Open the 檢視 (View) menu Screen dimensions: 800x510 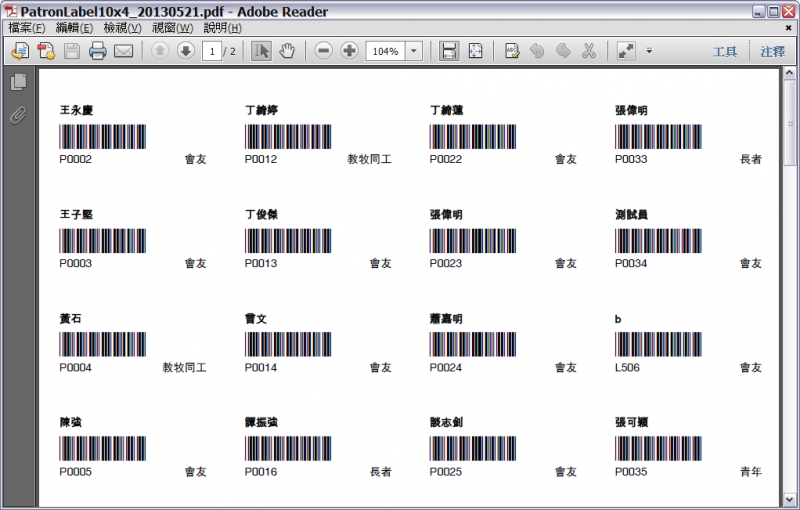pyautogui.click(x=122, y=28)
